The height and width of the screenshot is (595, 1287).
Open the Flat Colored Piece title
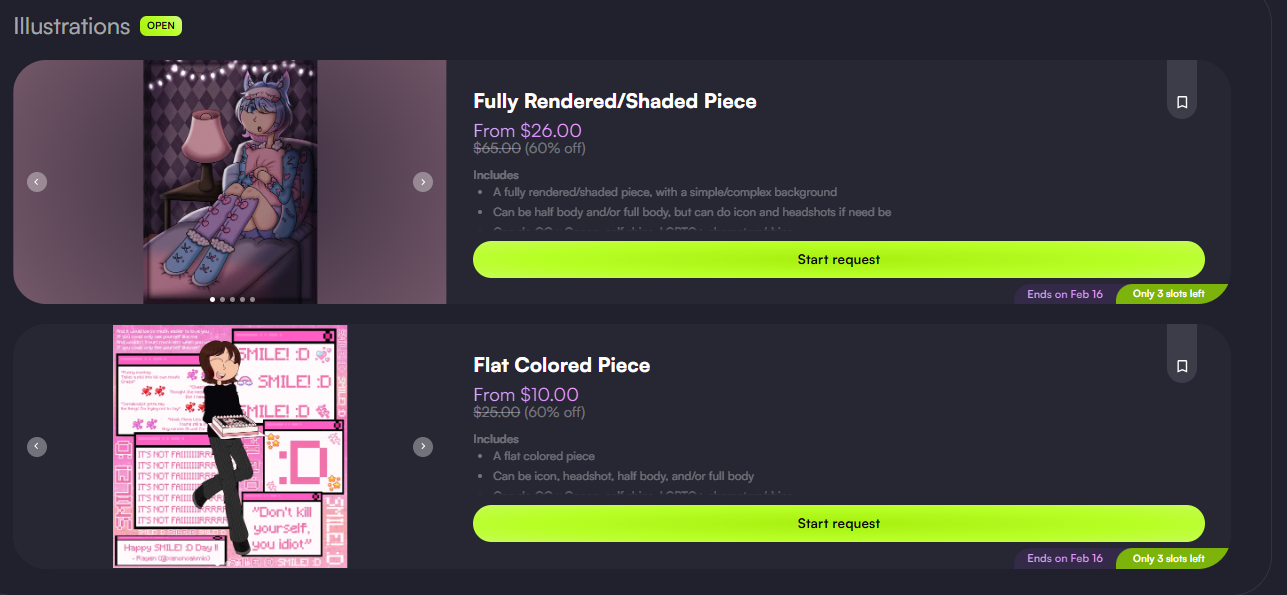pos(561,365)
